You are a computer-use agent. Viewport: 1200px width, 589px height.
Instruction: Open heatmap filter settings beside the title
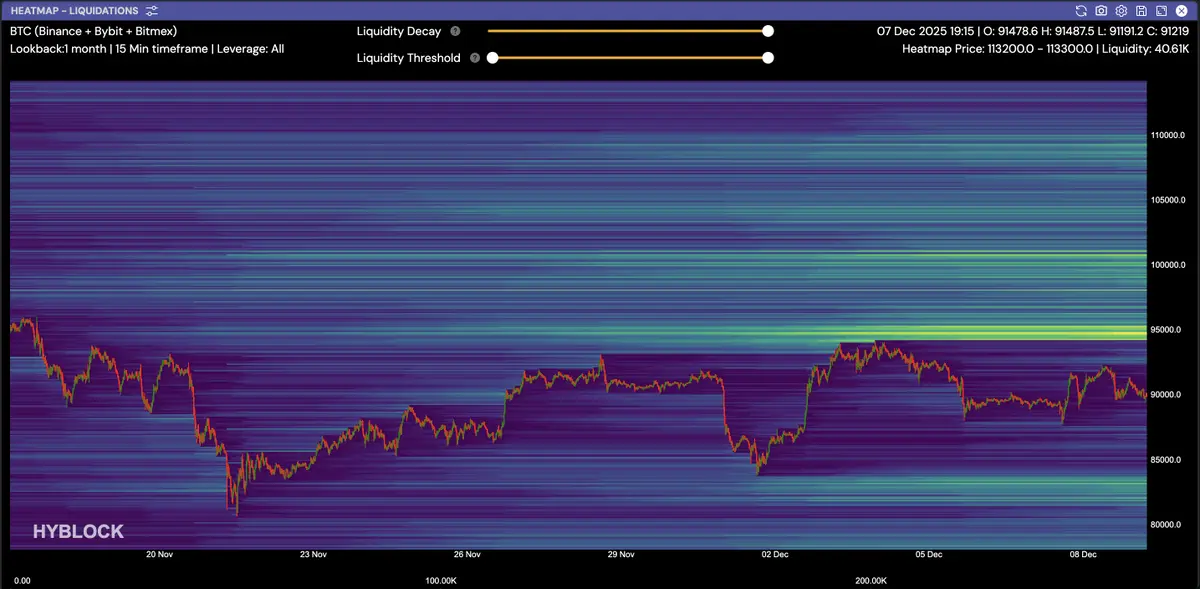(151, 10)
